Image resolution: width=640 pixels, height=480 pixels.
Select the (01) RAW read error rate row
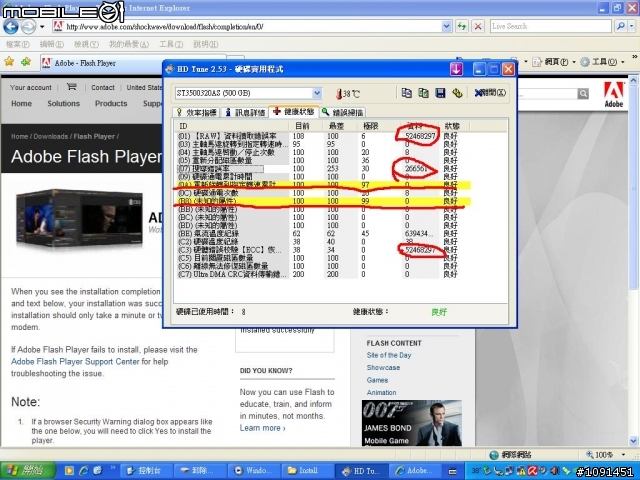(318, 136)
